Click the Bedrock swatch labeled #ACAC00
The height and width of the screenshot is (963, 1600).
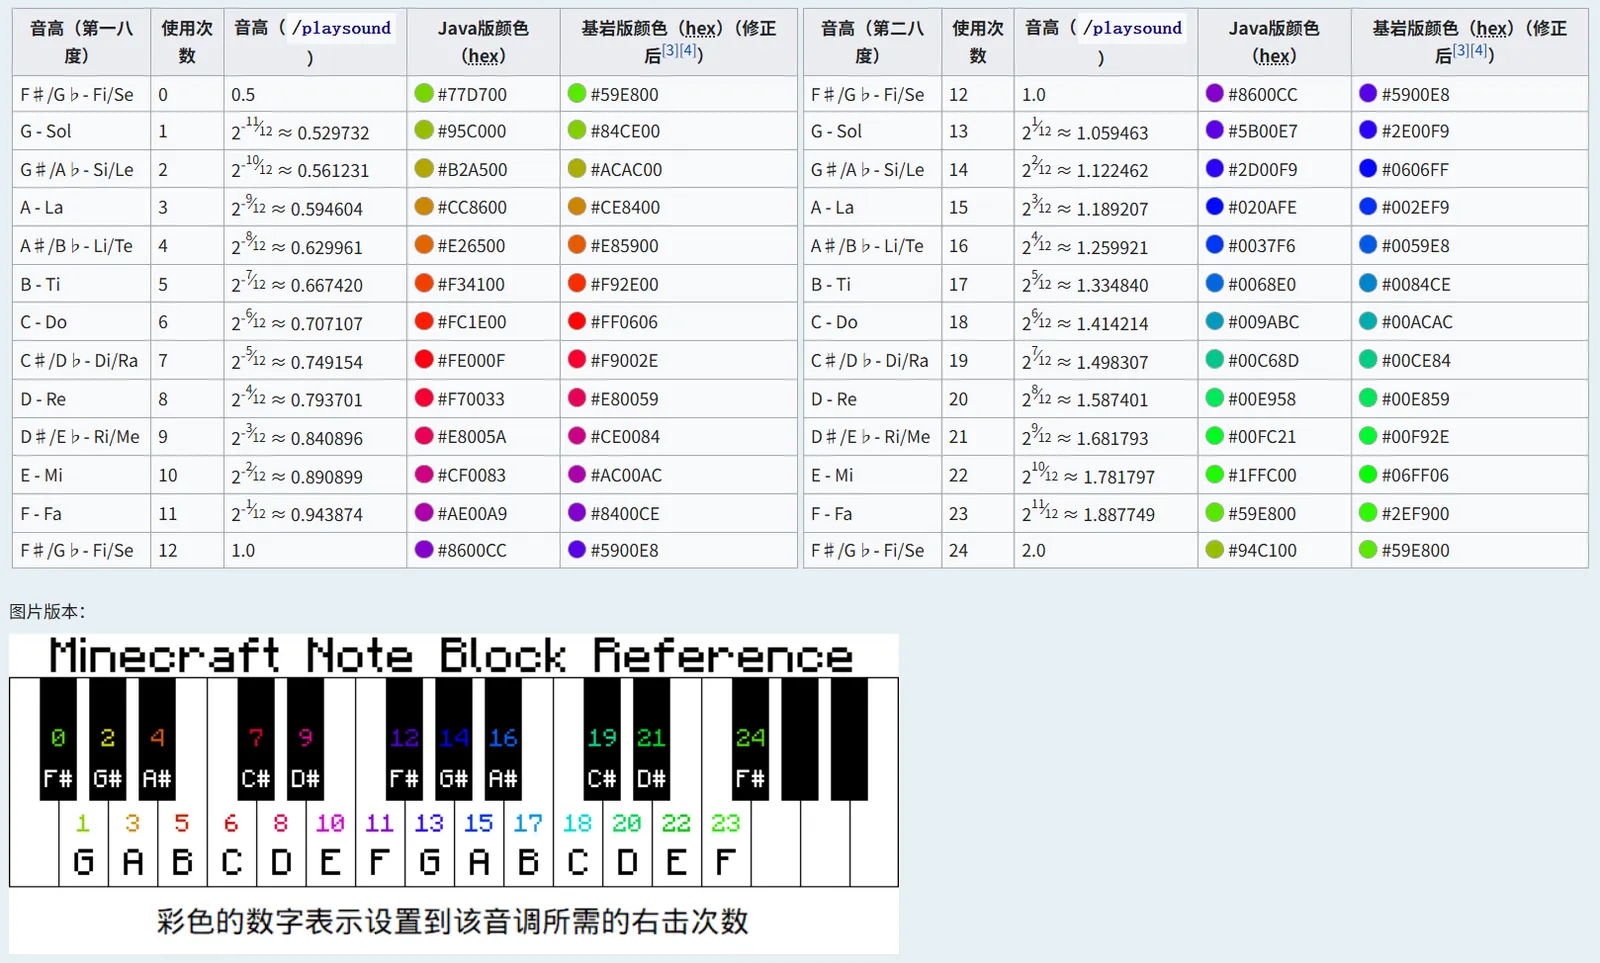click(x=577, y=169)
